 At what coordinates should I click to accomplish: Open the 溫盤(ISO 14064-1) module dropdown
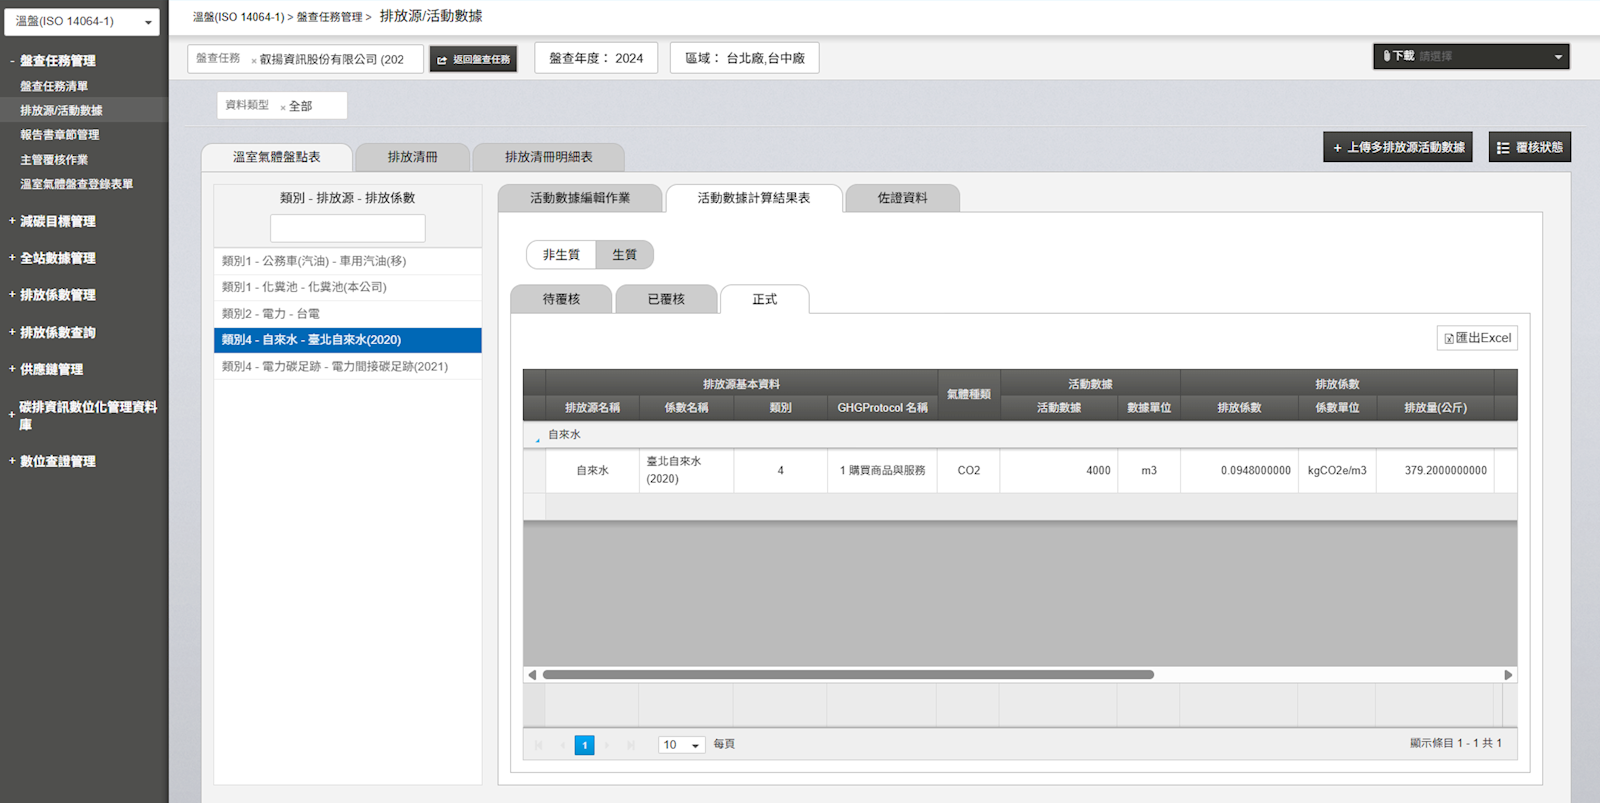pos(81,21)
